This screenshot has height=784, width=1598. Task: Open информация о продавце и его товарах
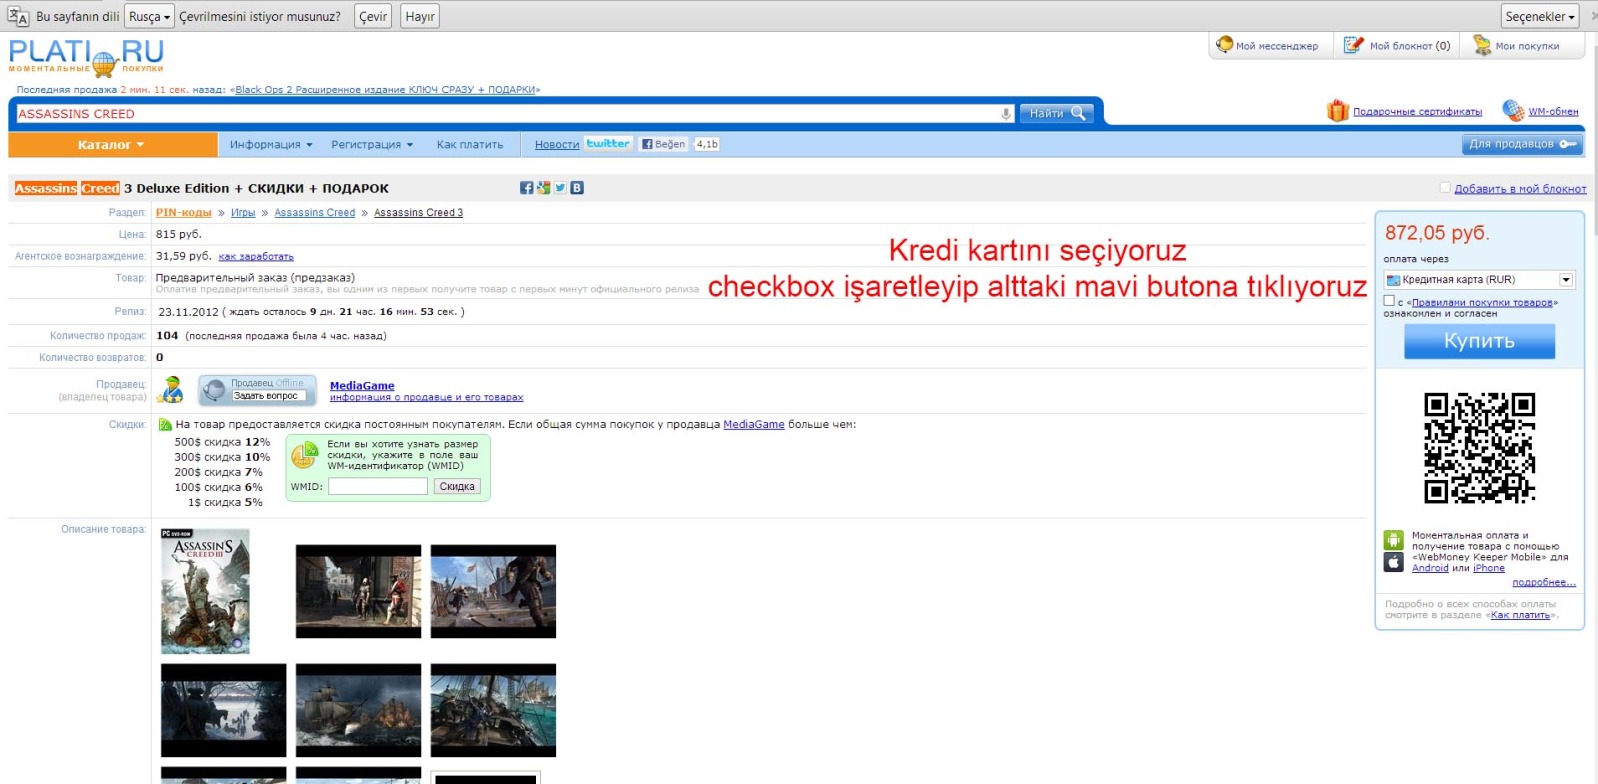click(426, 398)
